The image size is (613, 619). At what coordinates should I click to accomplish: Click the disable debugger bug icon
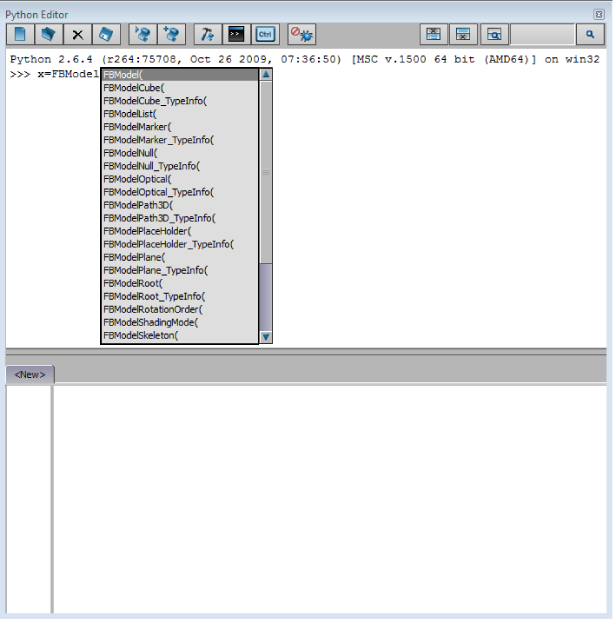tap(302, 34)
